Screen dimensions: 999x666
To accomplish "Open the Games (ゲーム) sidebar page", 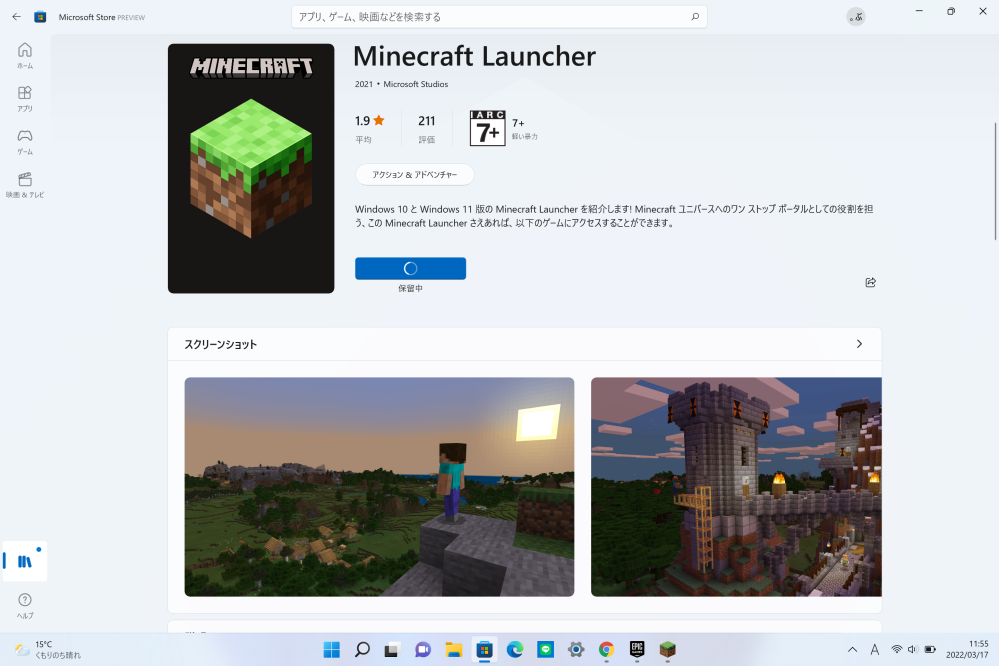I will pyautogui.click(x=25, y=141).
